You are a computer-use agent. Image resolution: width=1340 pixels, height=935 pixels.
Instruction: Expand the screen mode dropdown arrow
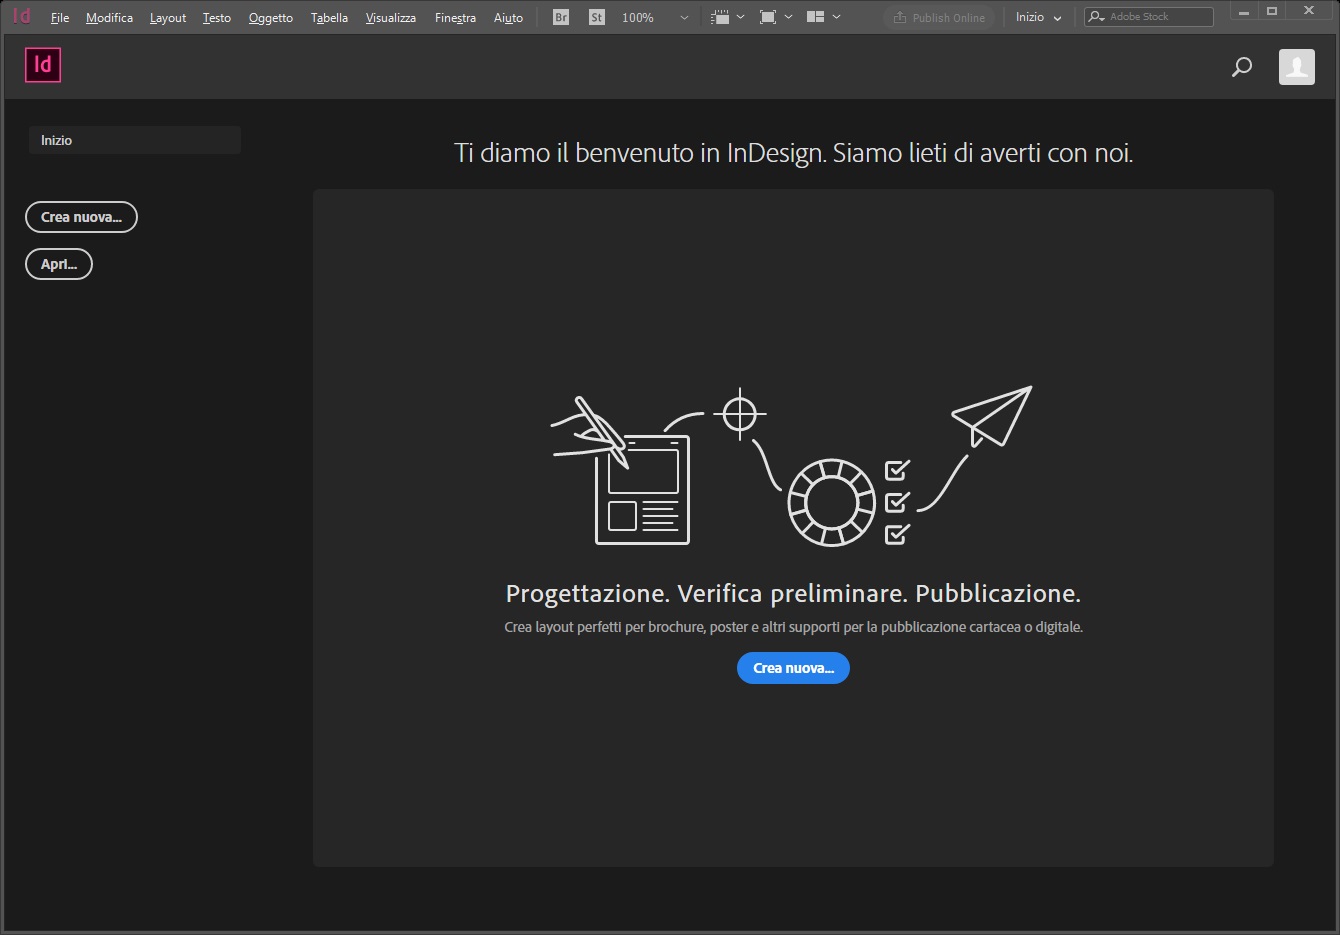point(788,17)
